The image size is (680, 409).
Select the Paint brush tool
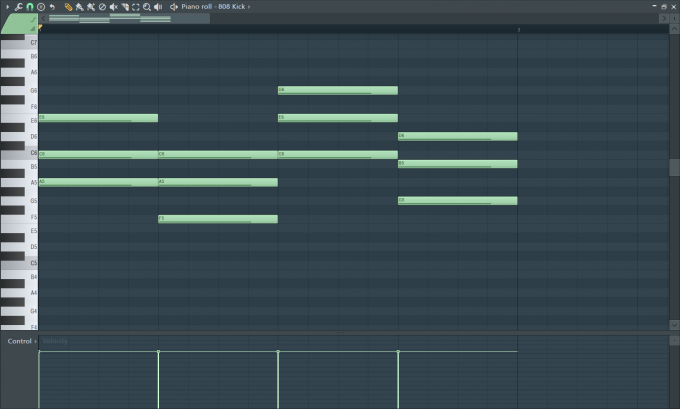79,7
